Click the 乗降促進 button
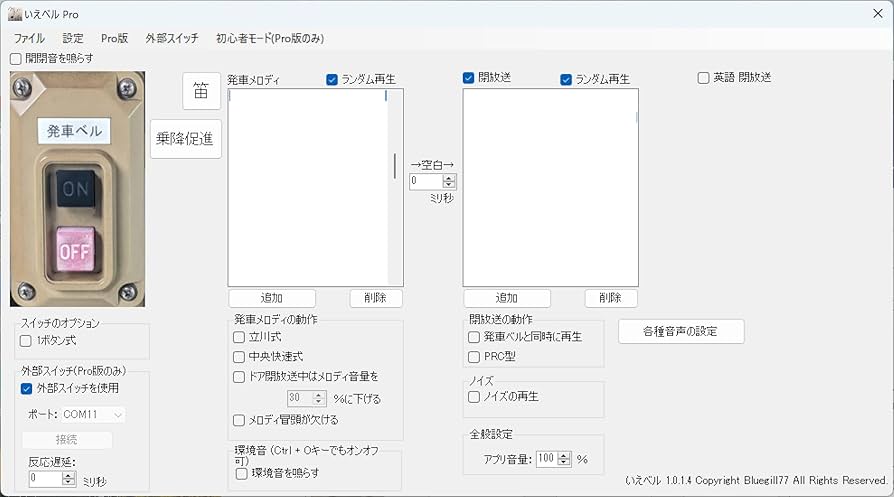 [x=185, y=138]
